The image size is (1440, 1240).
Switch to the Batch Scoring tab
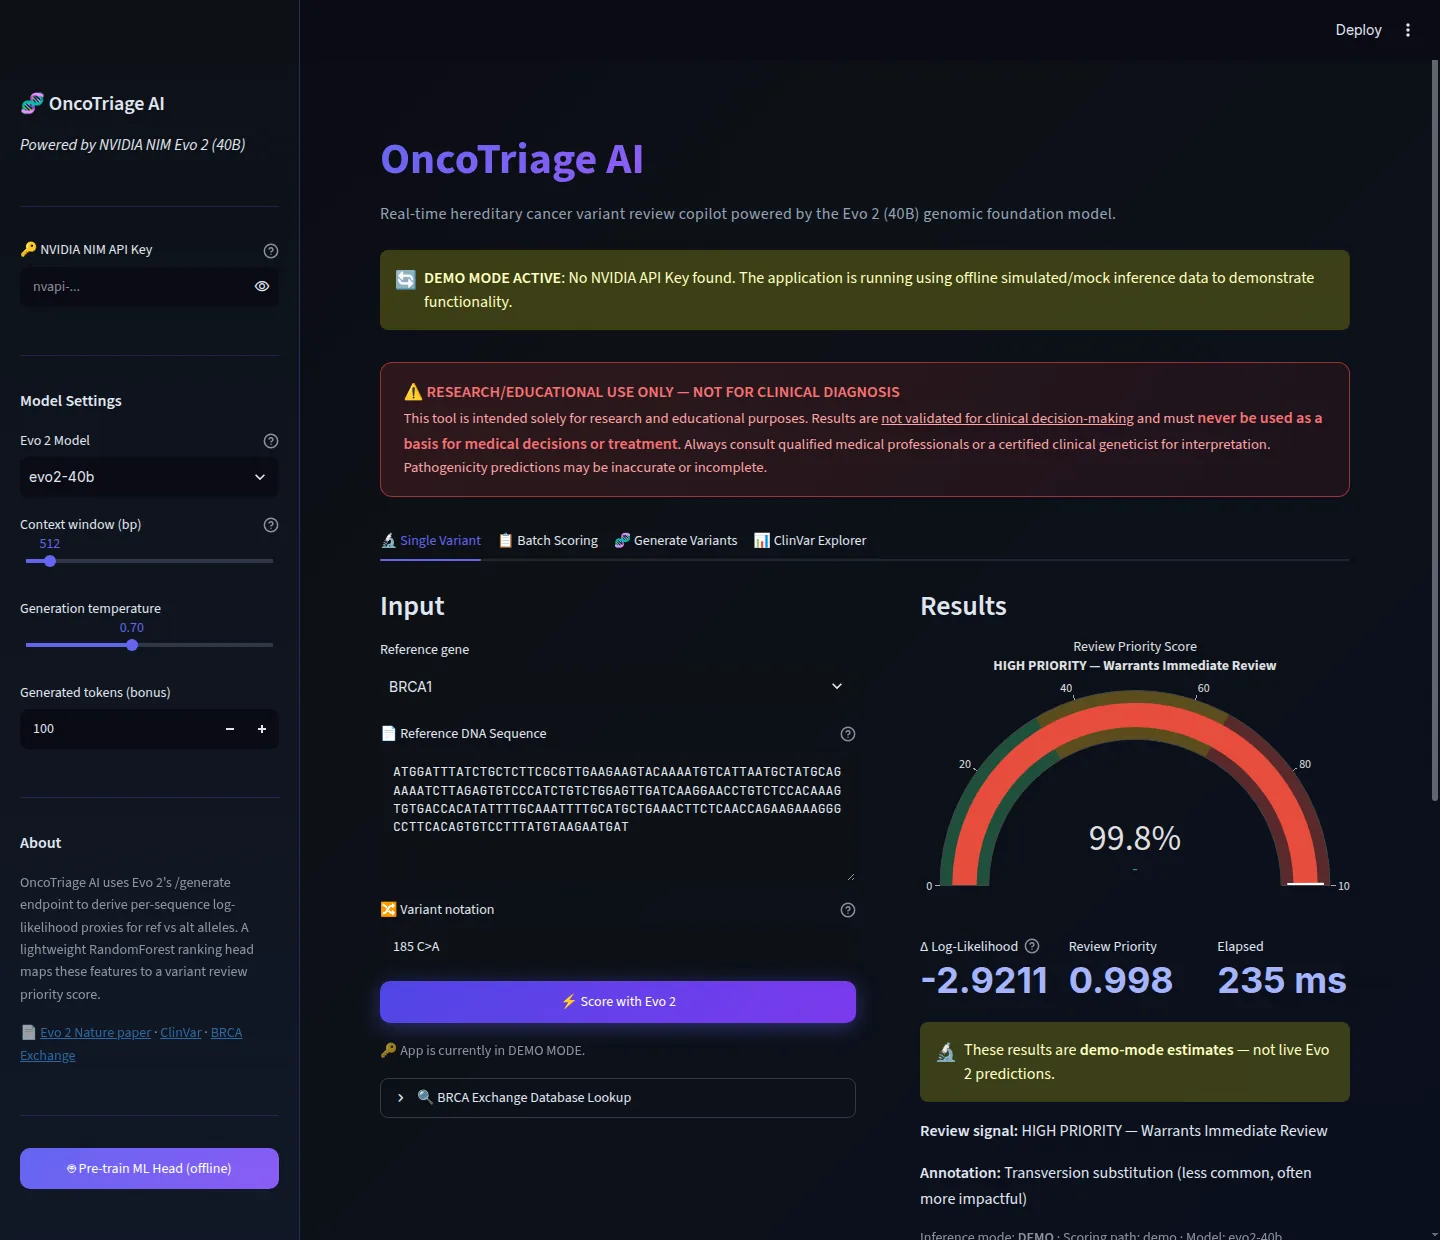point(548,540)
